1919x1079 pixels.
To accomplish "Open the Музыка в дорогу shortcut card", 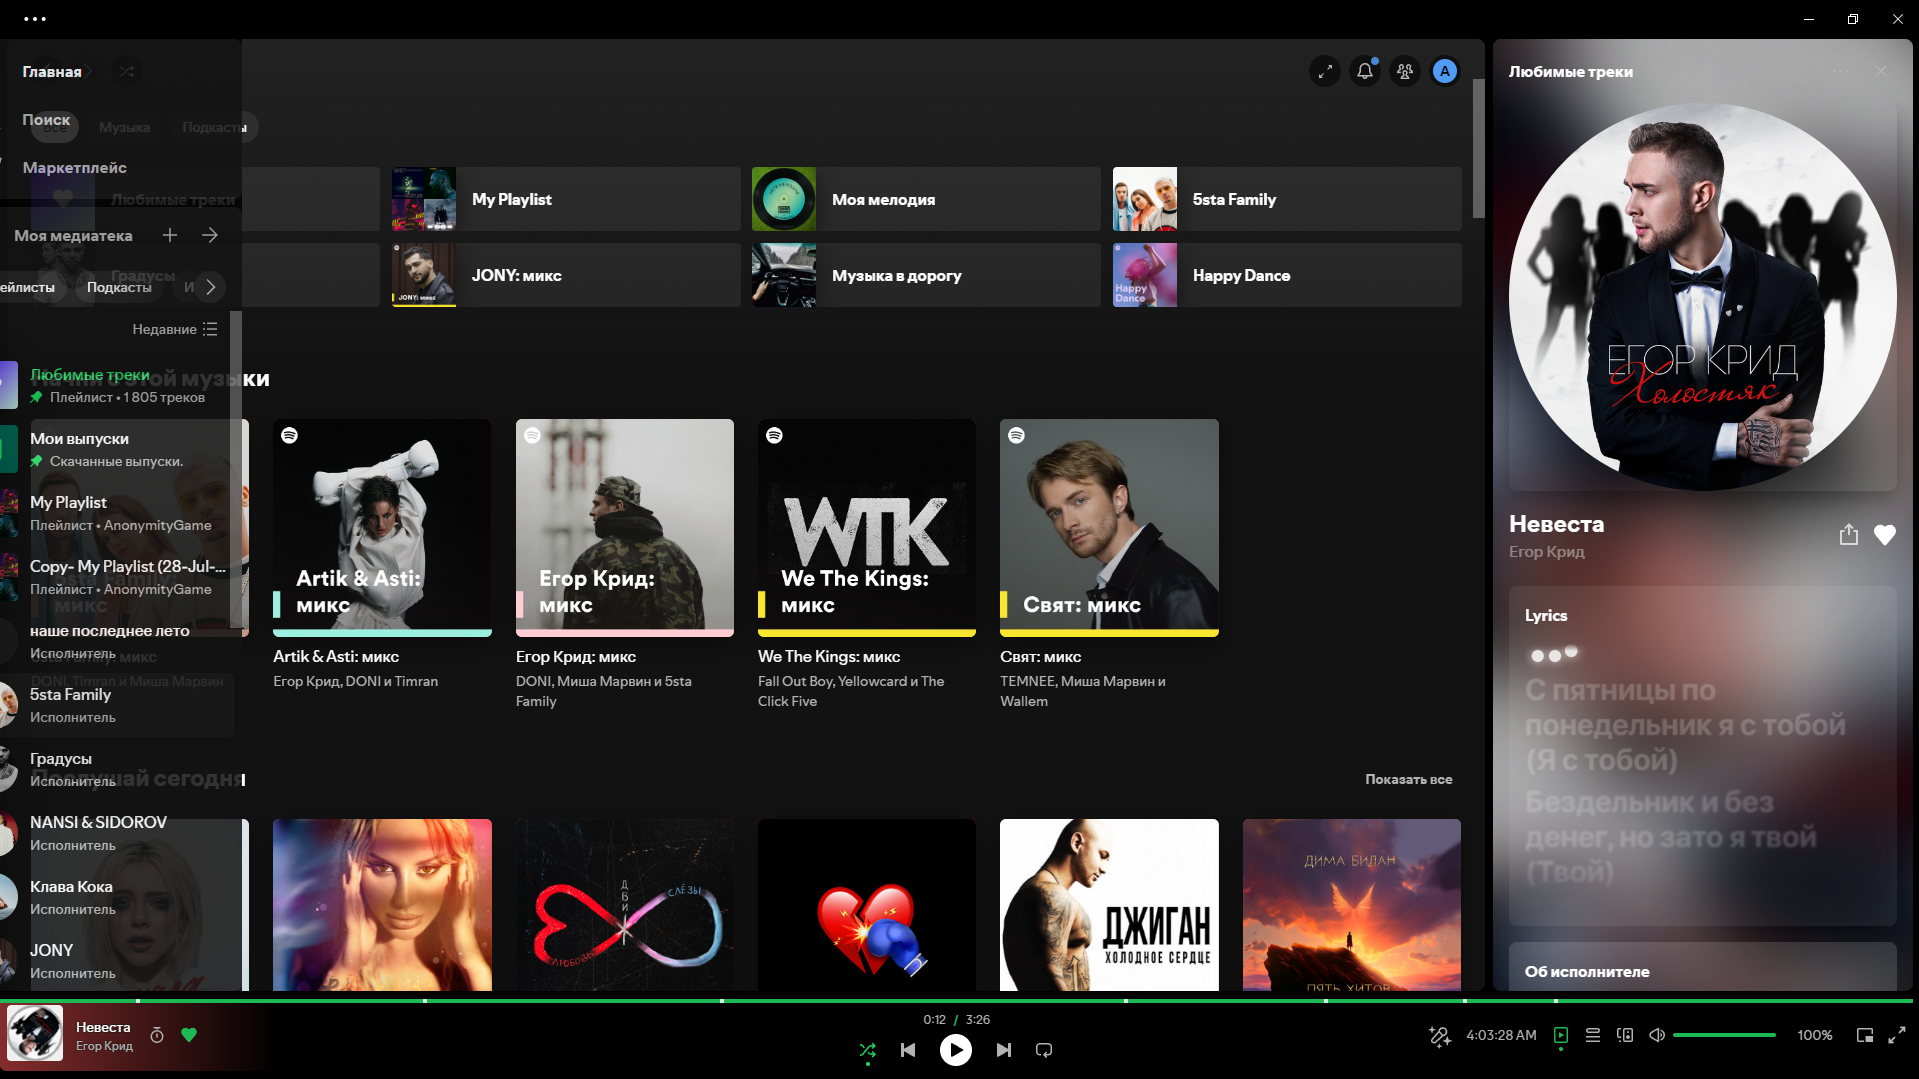I will (926, 275).
